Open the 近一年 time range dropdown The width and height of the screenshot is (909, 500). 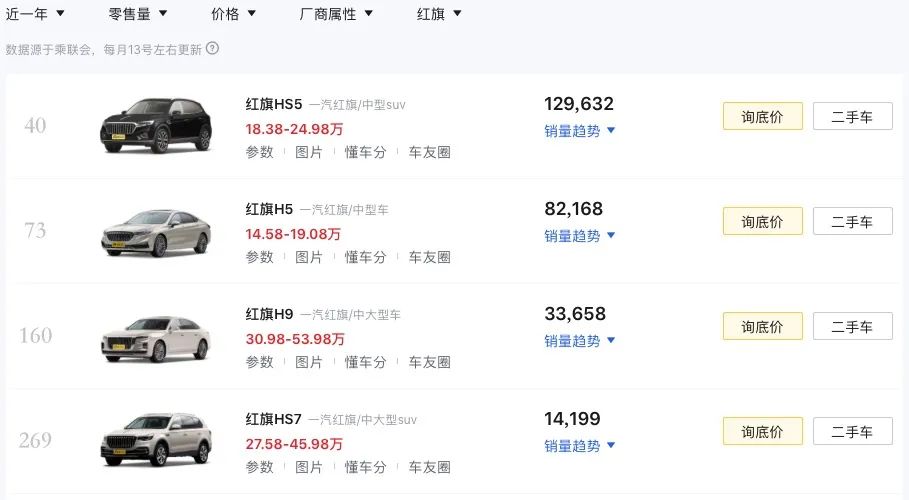click(x=36, y=14)
